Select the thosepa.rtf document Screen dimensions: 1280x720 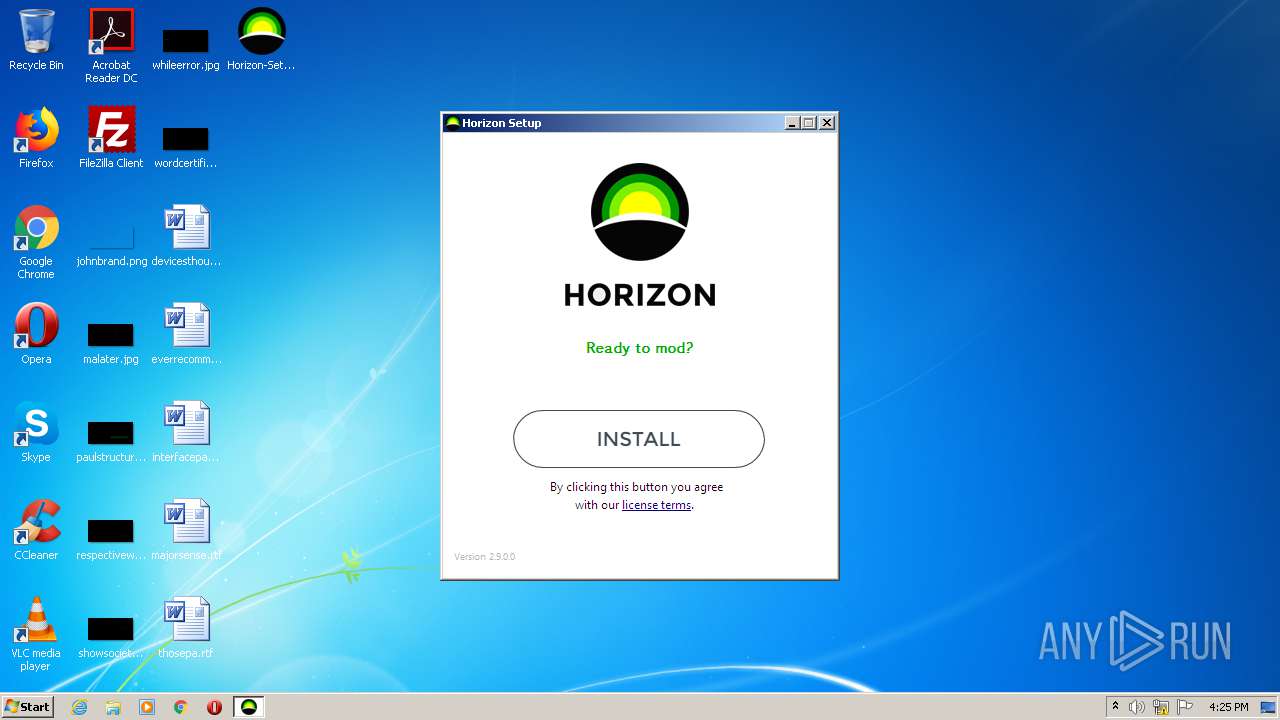pos(186,628)
